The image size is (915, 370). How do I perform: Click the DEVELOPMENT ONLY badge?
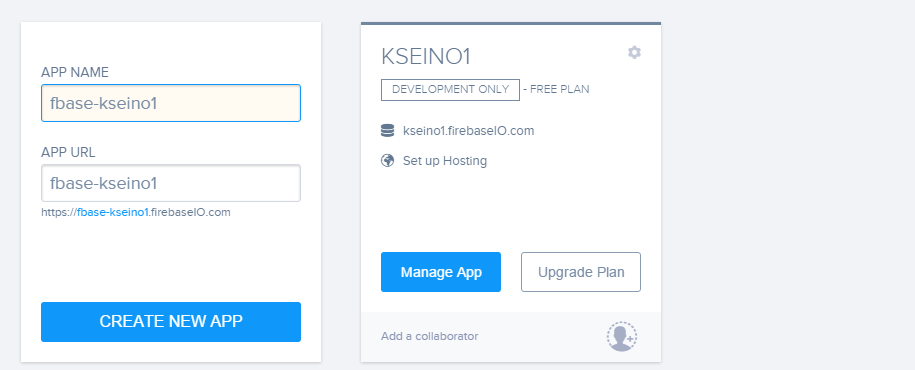[x=450, y=90]
